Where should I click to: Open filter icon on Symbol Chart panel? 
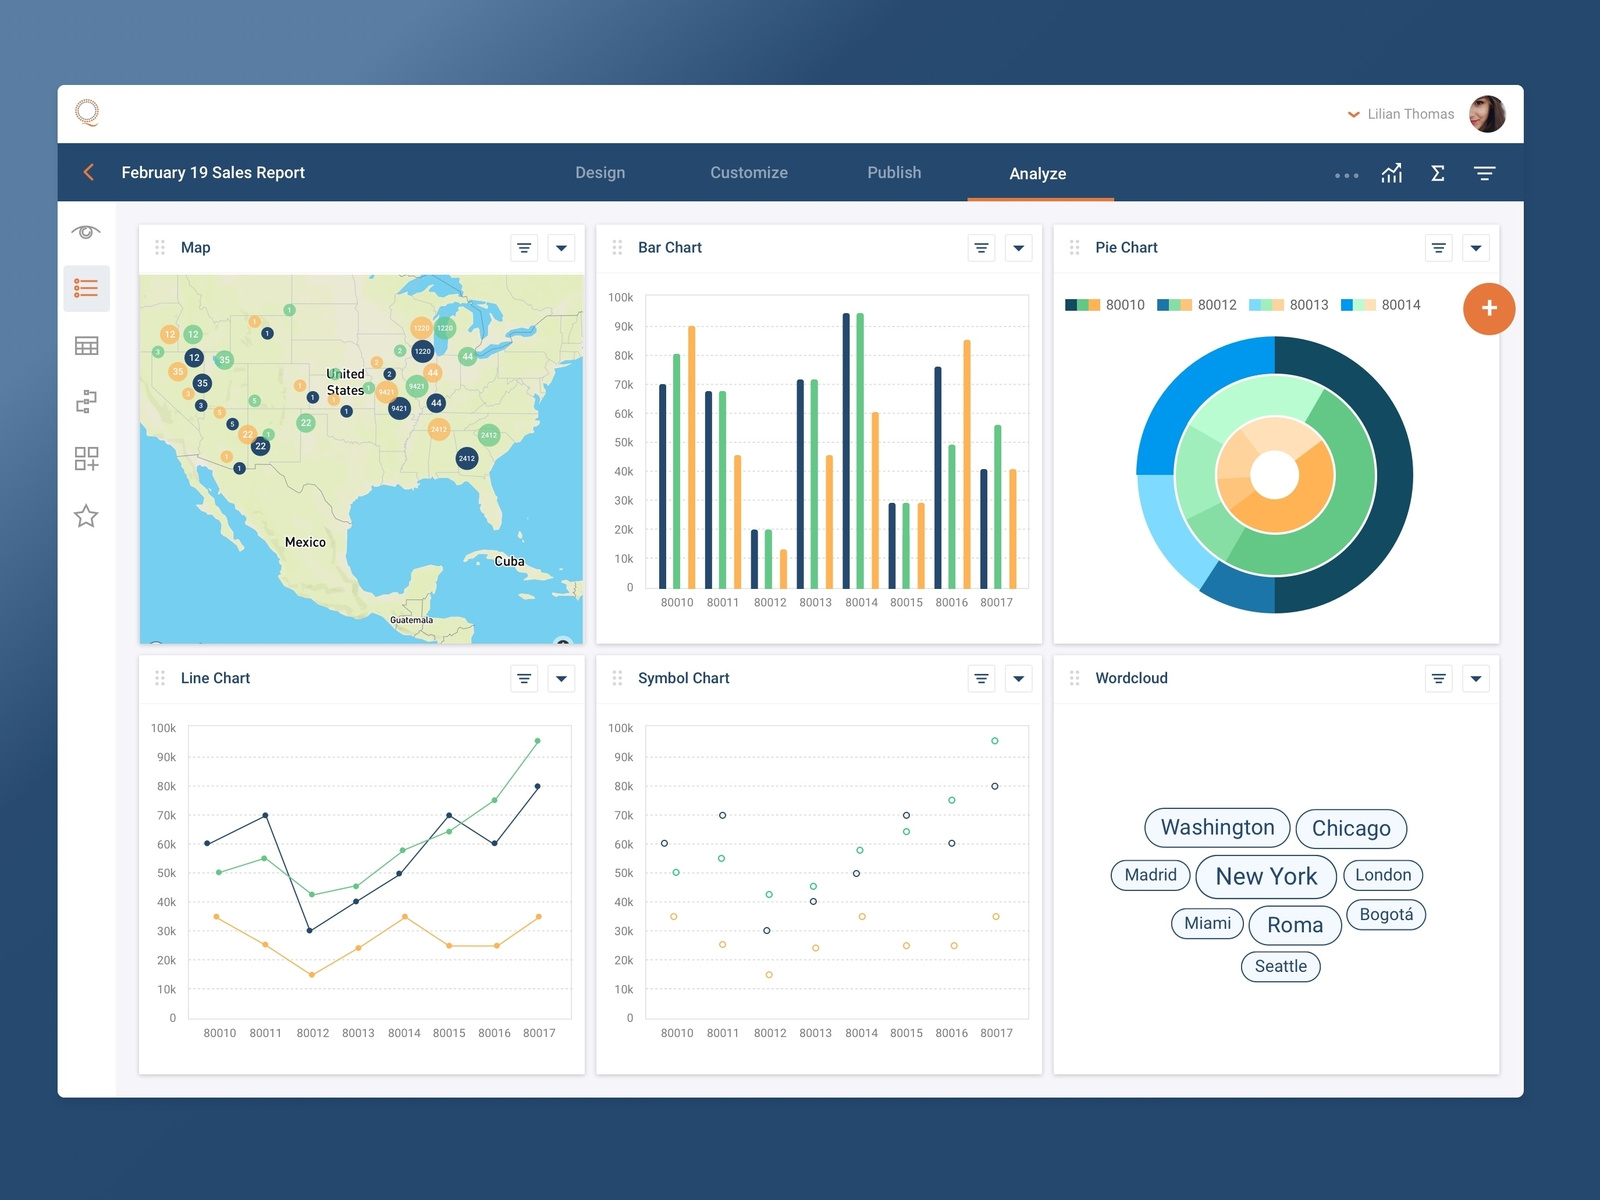981,679
